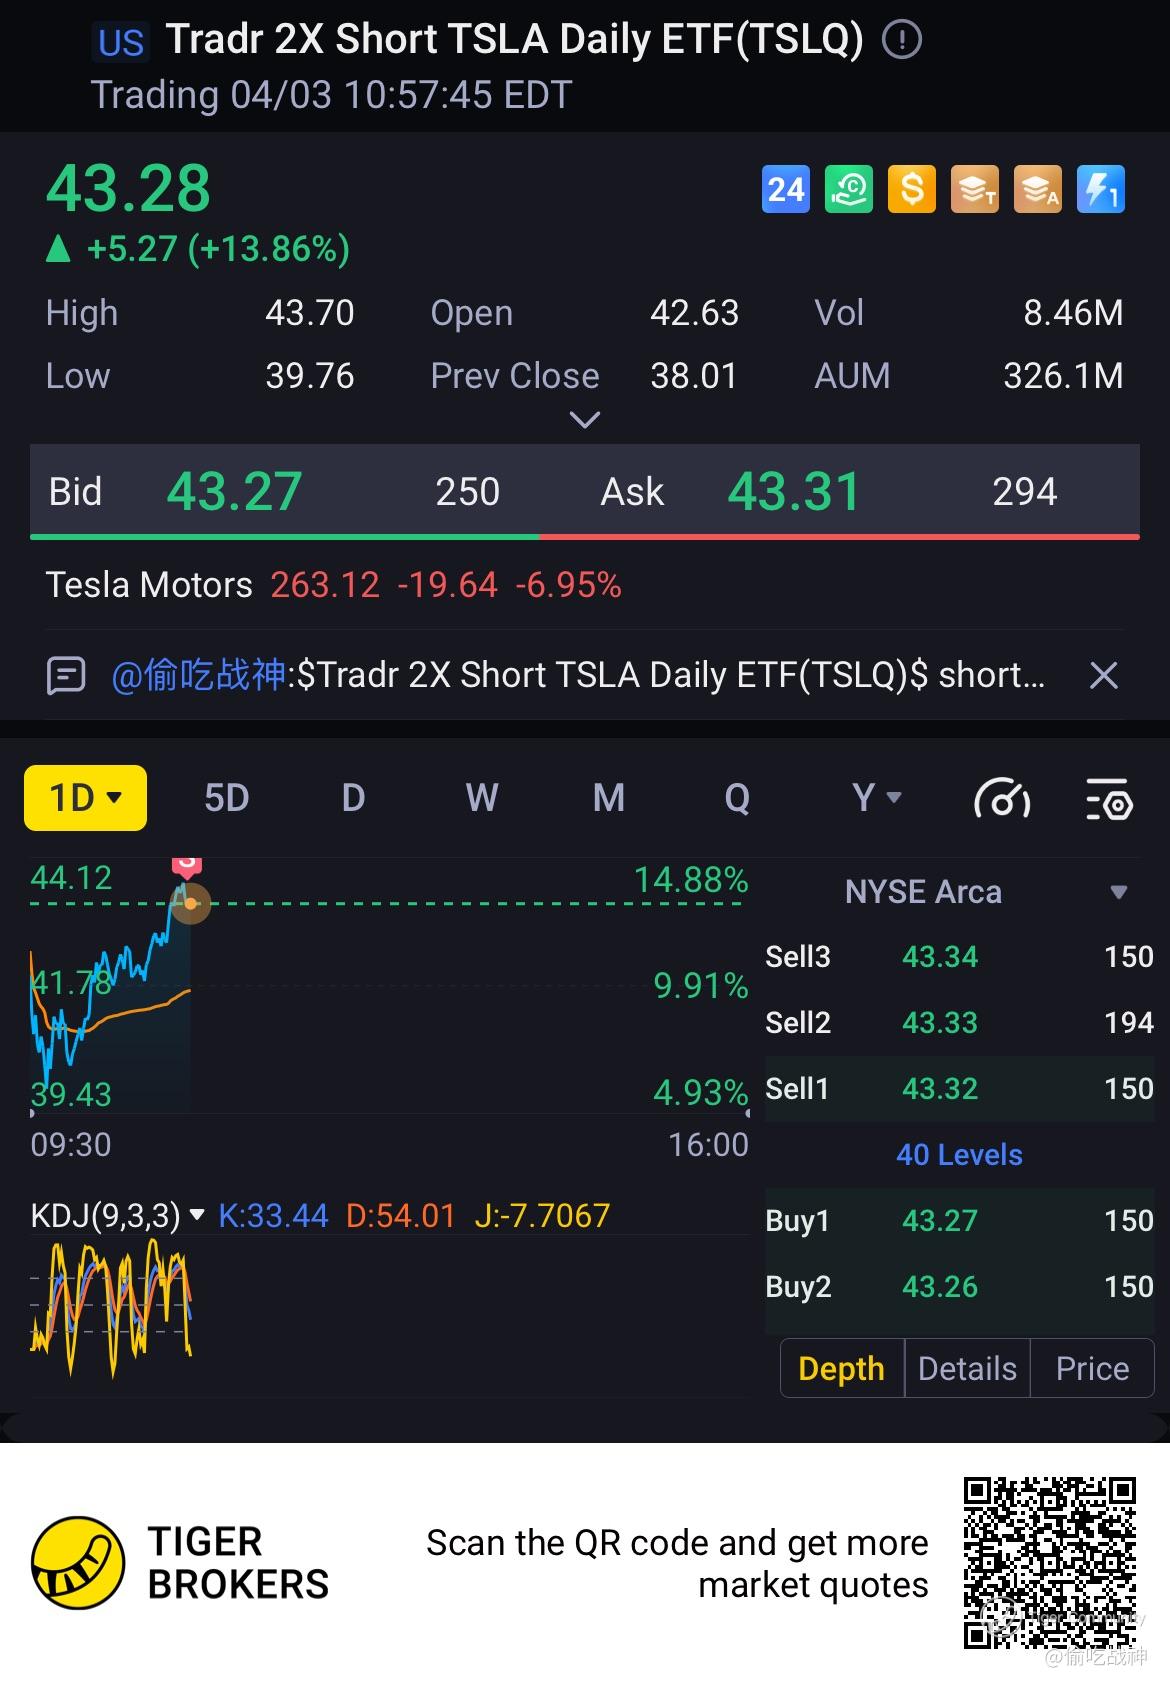The image size is (1170, 1683).
Task: Tap the Low value 39.76
Action: click(x=310, y=376)
